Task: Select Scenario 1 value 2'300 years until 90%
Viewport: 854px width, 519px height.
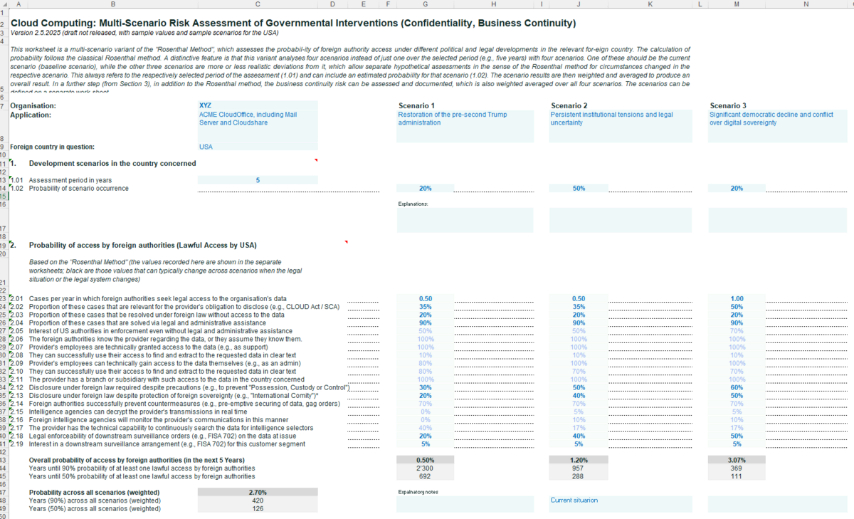Action: point(425,468)
